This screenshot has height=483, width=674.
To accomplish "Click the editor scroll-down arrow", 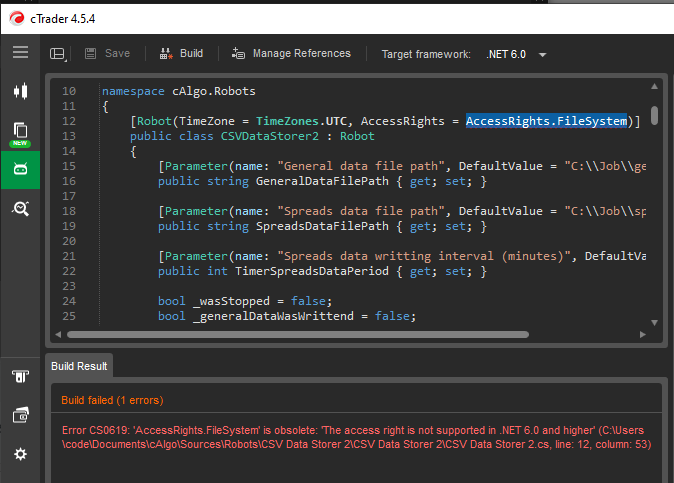I will pos(654,323).
